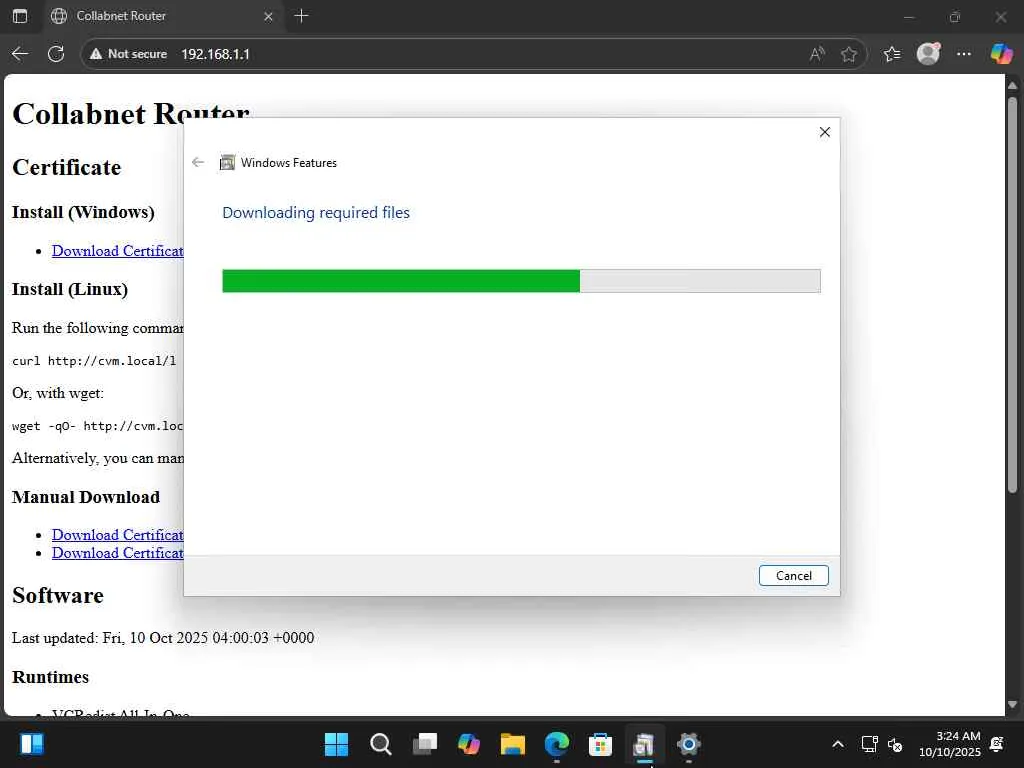Open File Explorer from taskbar
1024x768 pixels.
click(x=513, y=744)
